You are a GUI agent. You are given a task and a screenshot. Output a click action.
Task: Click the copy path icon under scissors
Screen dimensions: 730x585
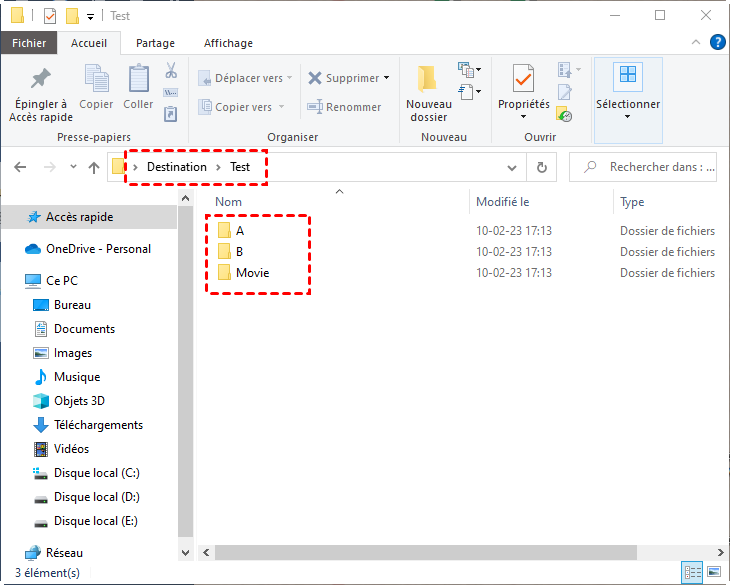(x=170, y=93)
